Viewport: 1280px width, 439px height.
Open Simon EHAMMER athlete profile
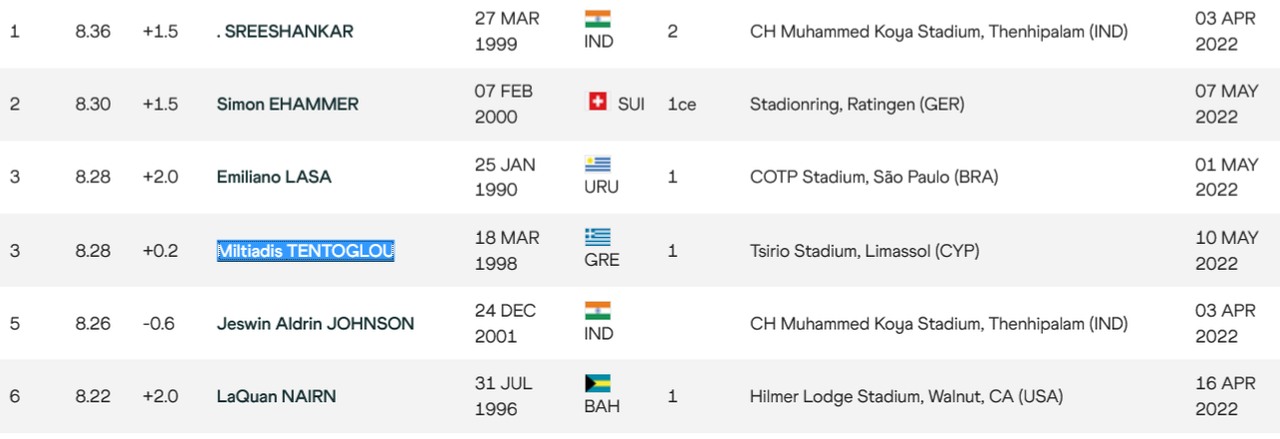pyautogui.click(x=288, y=104)
